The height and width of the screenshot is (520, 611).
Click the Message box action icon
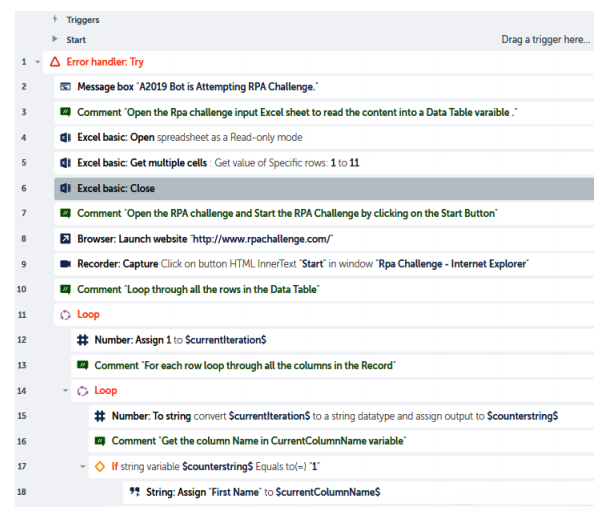65,87
